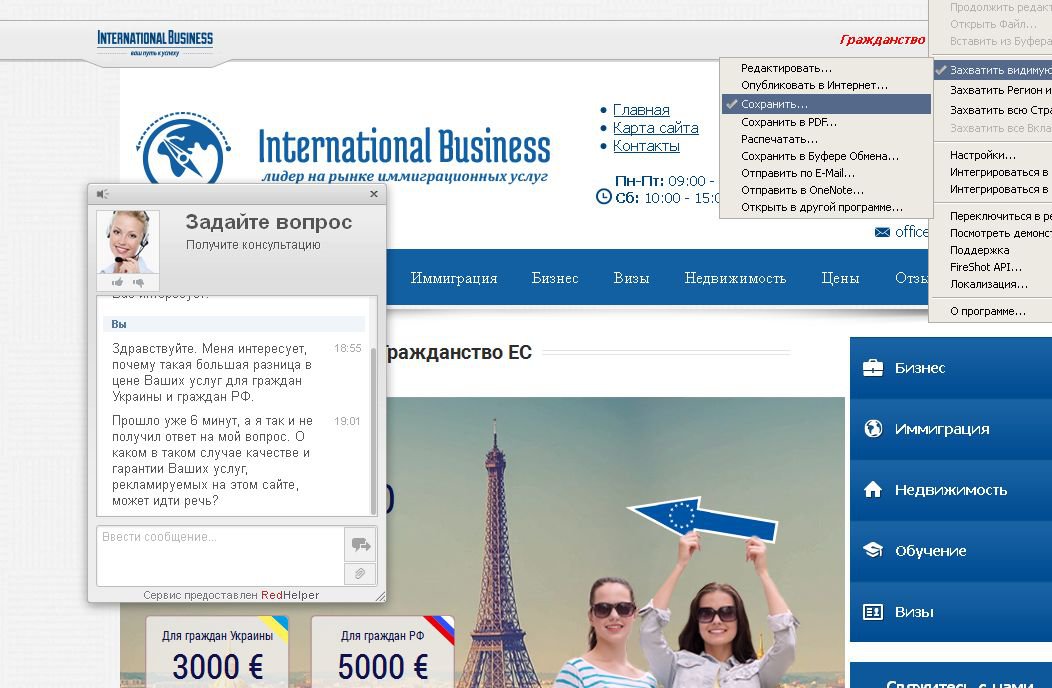
Task: Attach a file using the paperclip icon
Action: pos(360,574)
